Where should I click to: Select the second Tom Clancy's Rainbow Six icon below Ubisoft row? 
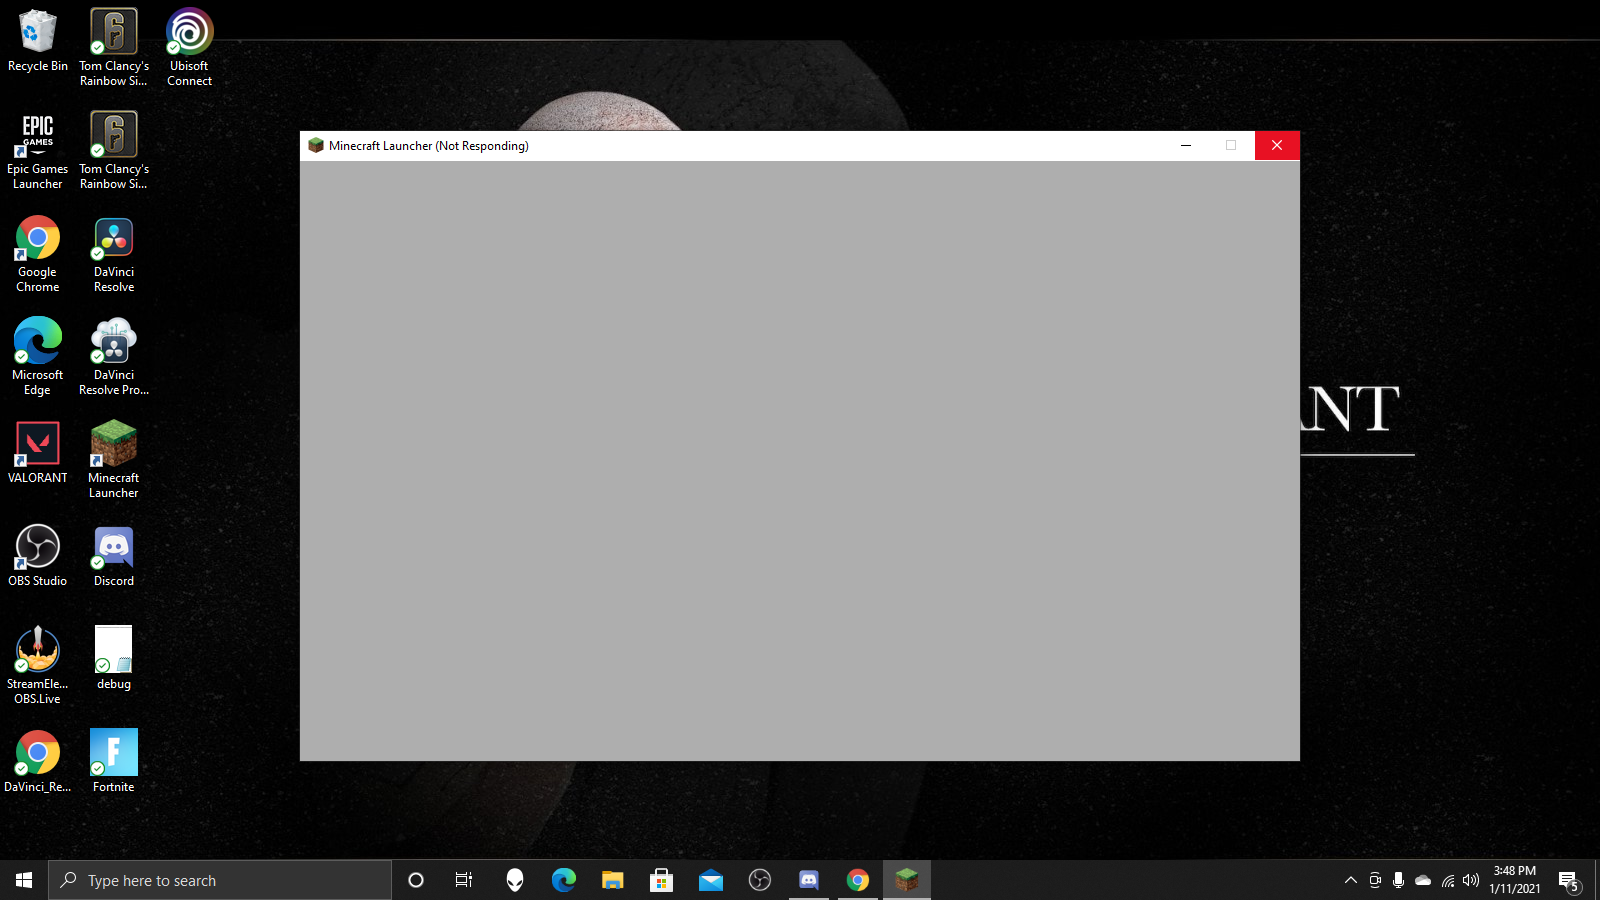[114, 150]
